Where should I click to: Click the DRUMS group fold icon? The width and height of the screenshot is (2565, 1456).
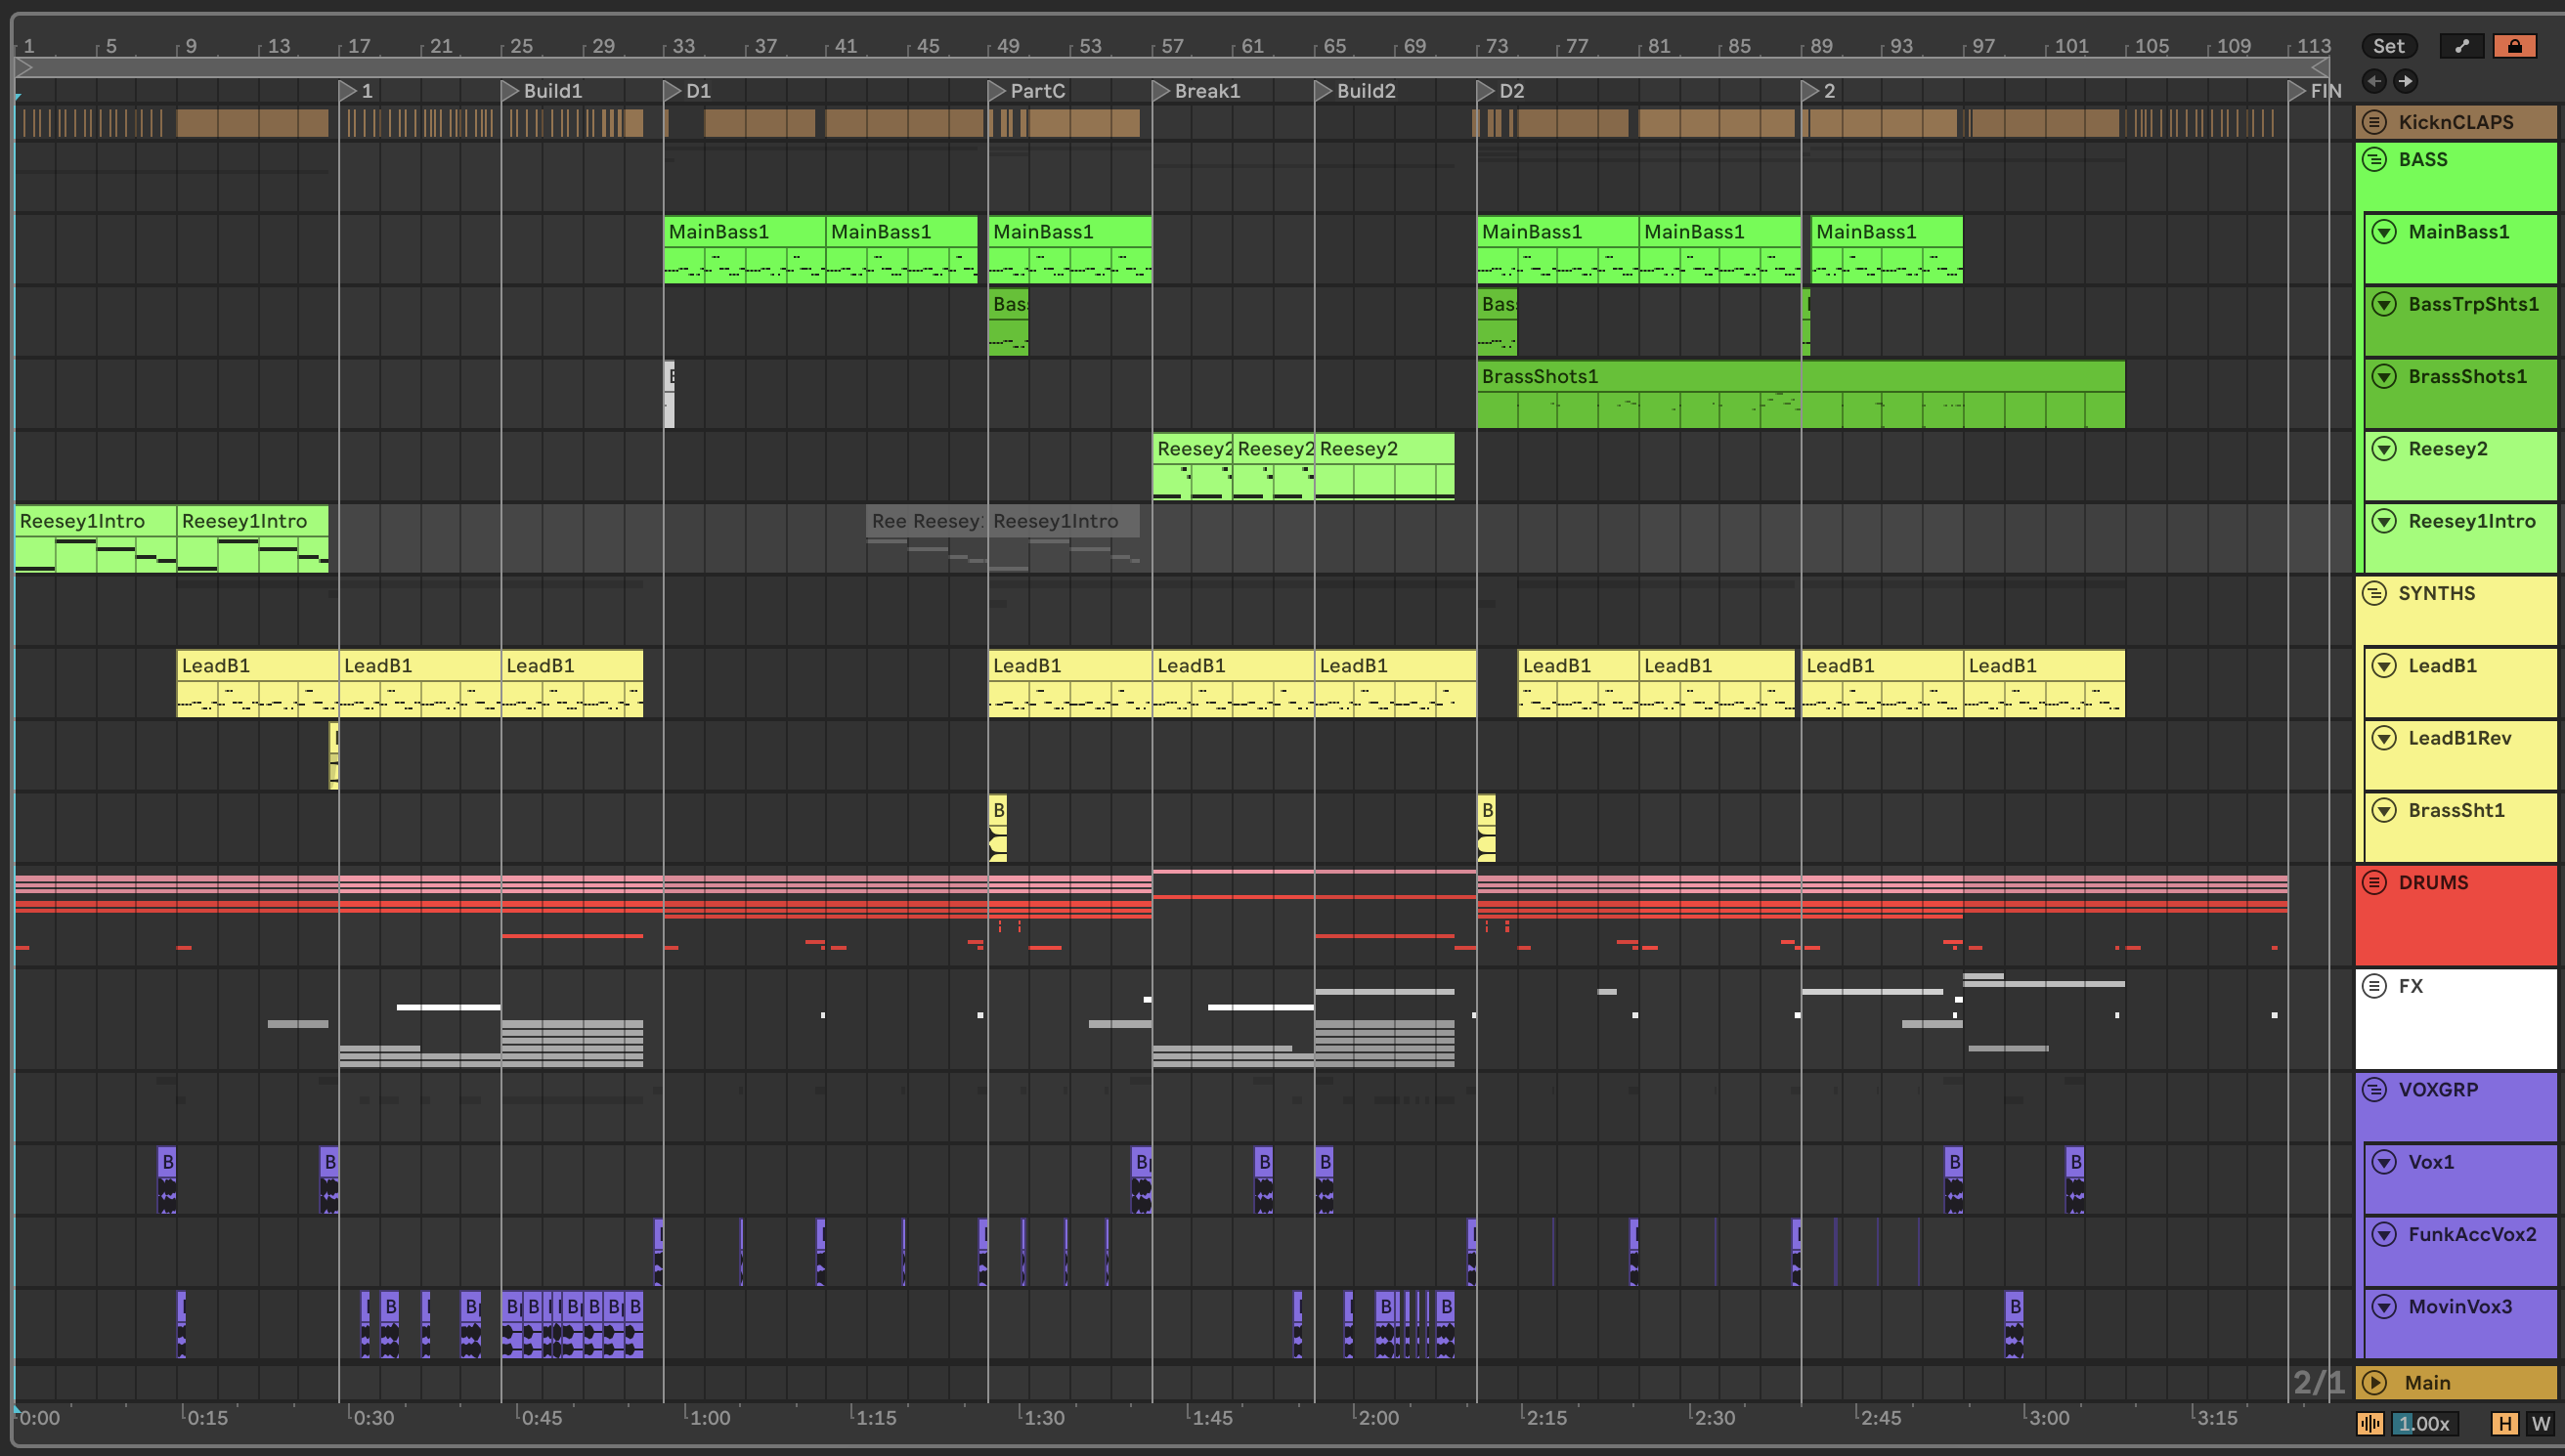click(2374, 882)
